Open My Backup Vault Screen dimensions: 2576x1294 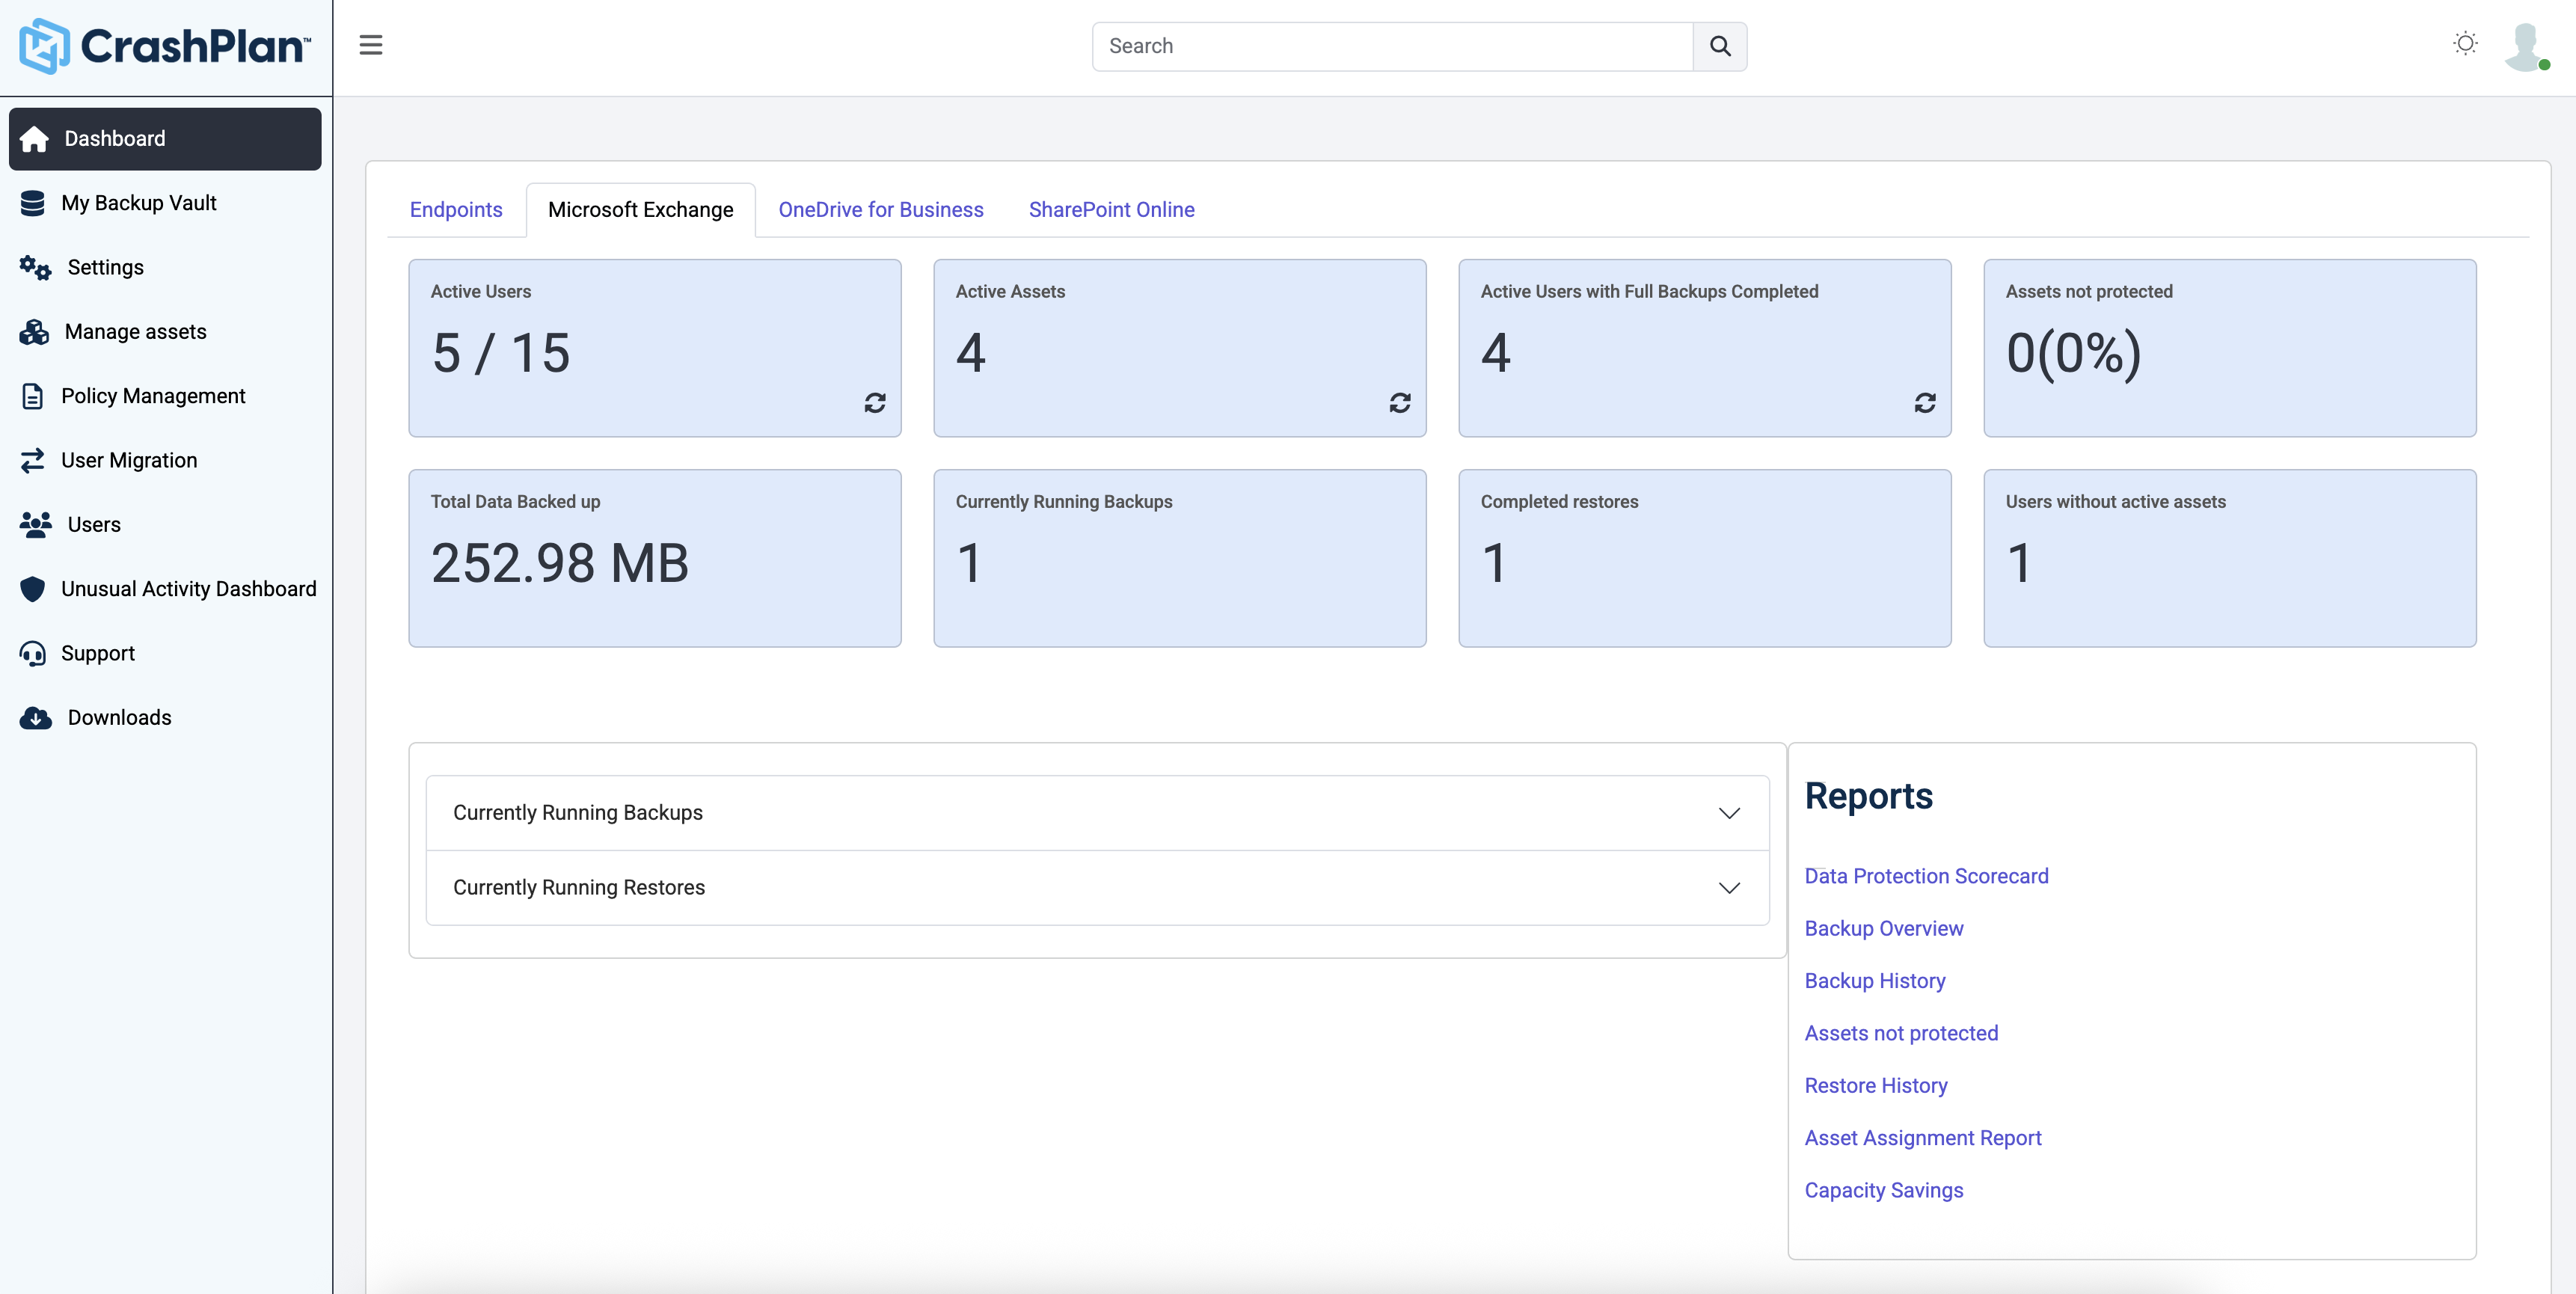point(140,202)
